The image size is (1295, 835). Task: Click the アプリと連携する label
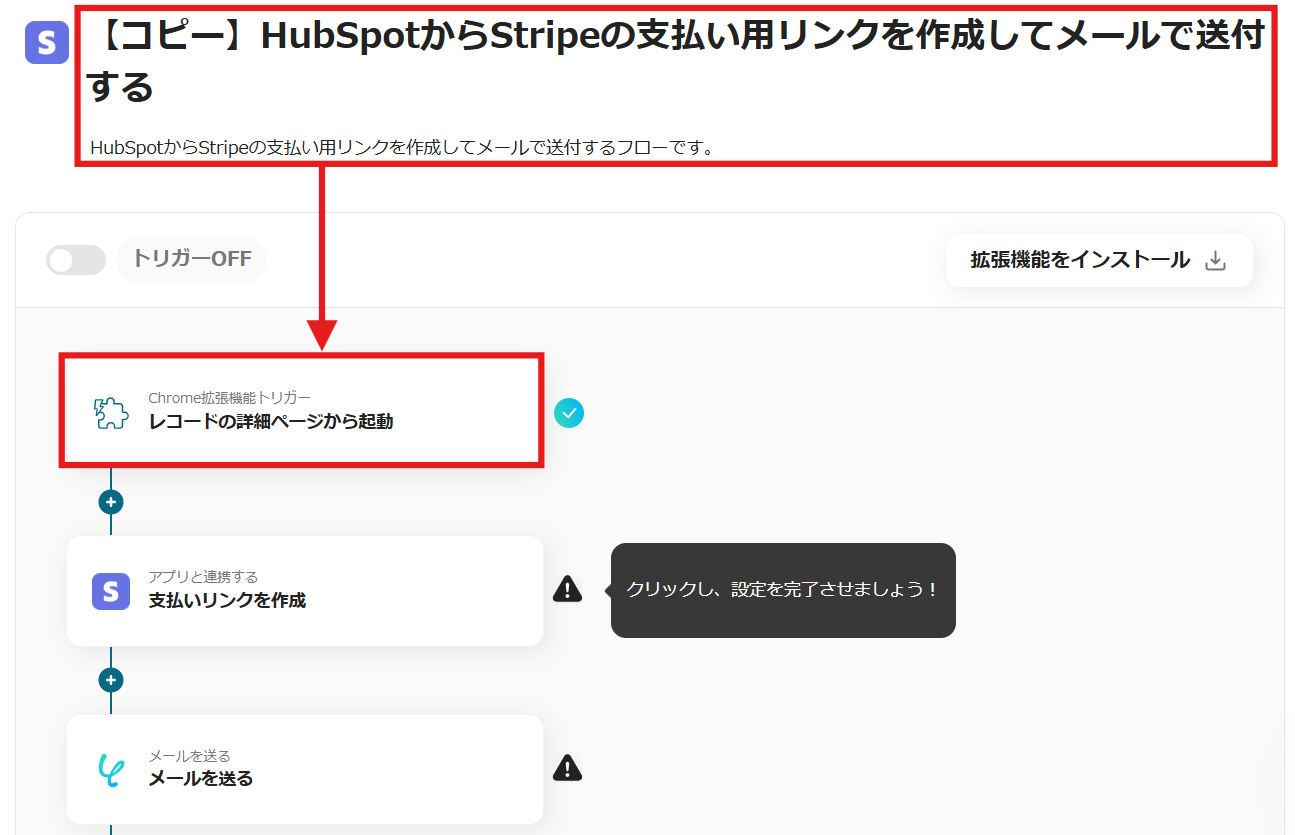(203, 577)
